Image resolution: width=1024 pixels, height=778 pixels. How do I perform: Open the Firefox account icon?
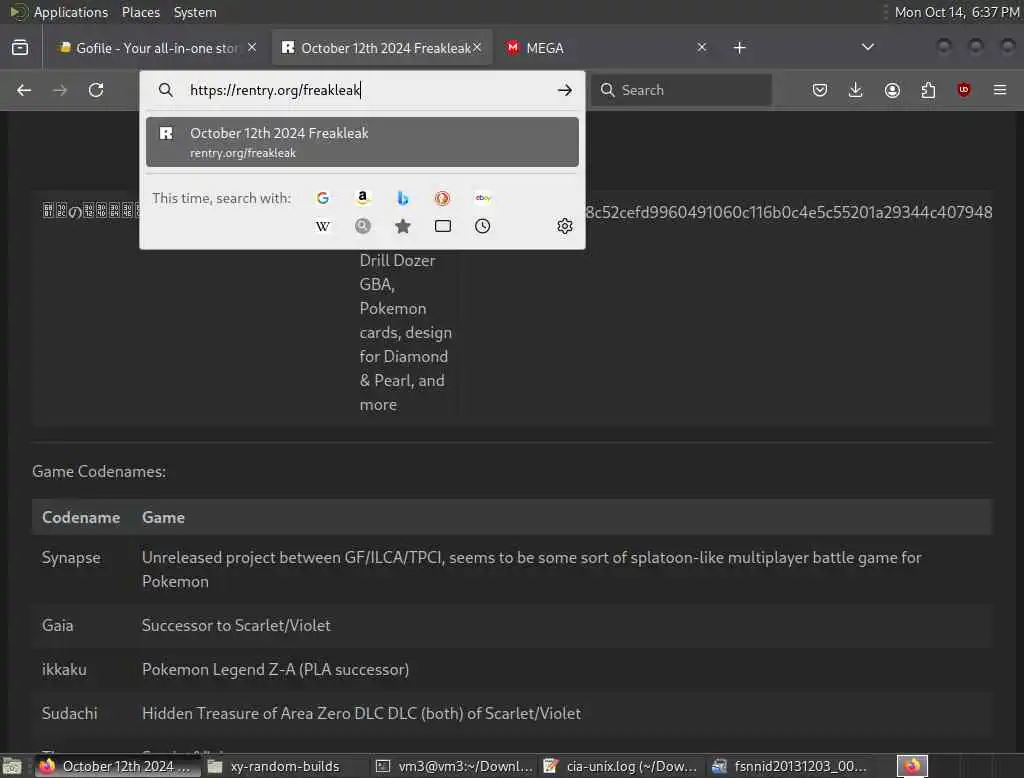click(892, 90)
